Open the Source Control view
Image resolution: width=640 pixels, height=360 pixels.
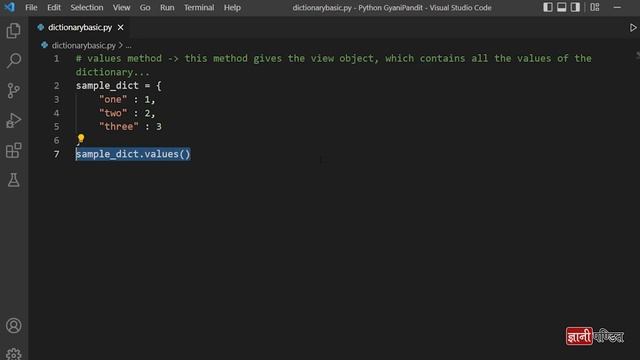coord(13,91)
